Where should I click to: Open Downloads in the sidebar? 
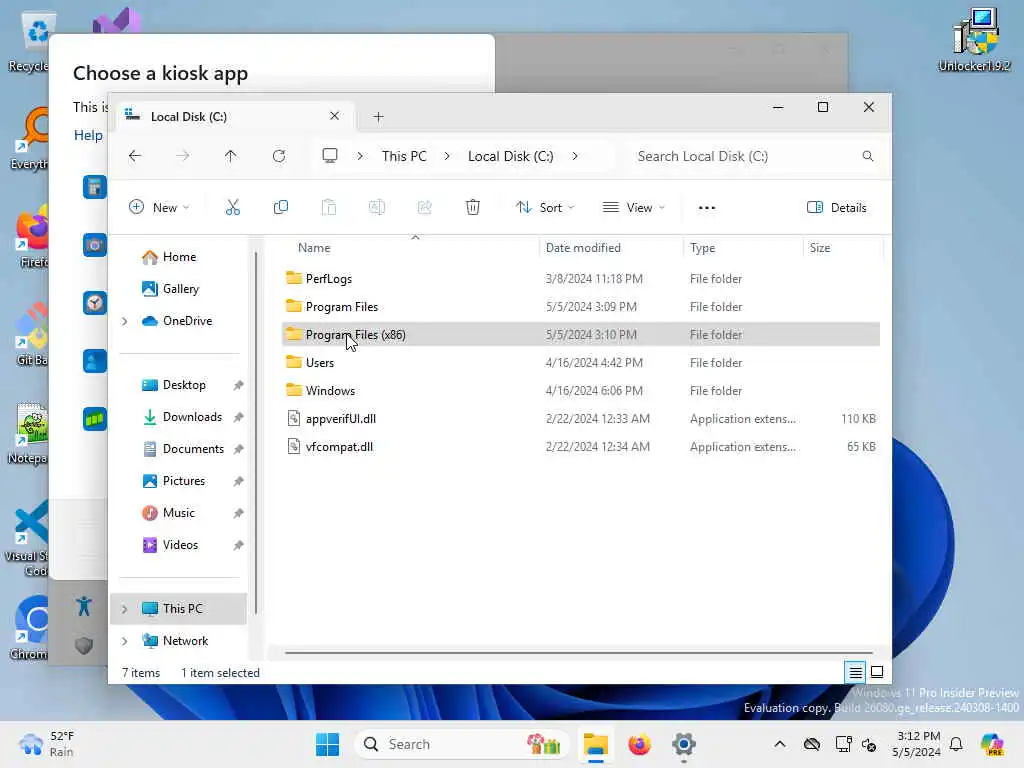pyautogui.click(x=192, y=417)
